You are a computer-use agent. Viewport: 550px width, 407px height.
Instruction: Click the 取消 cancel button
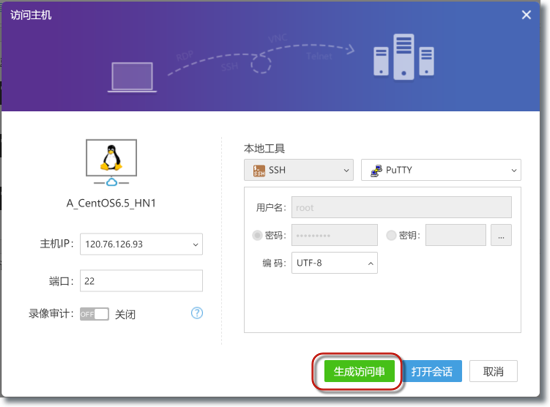493,371
